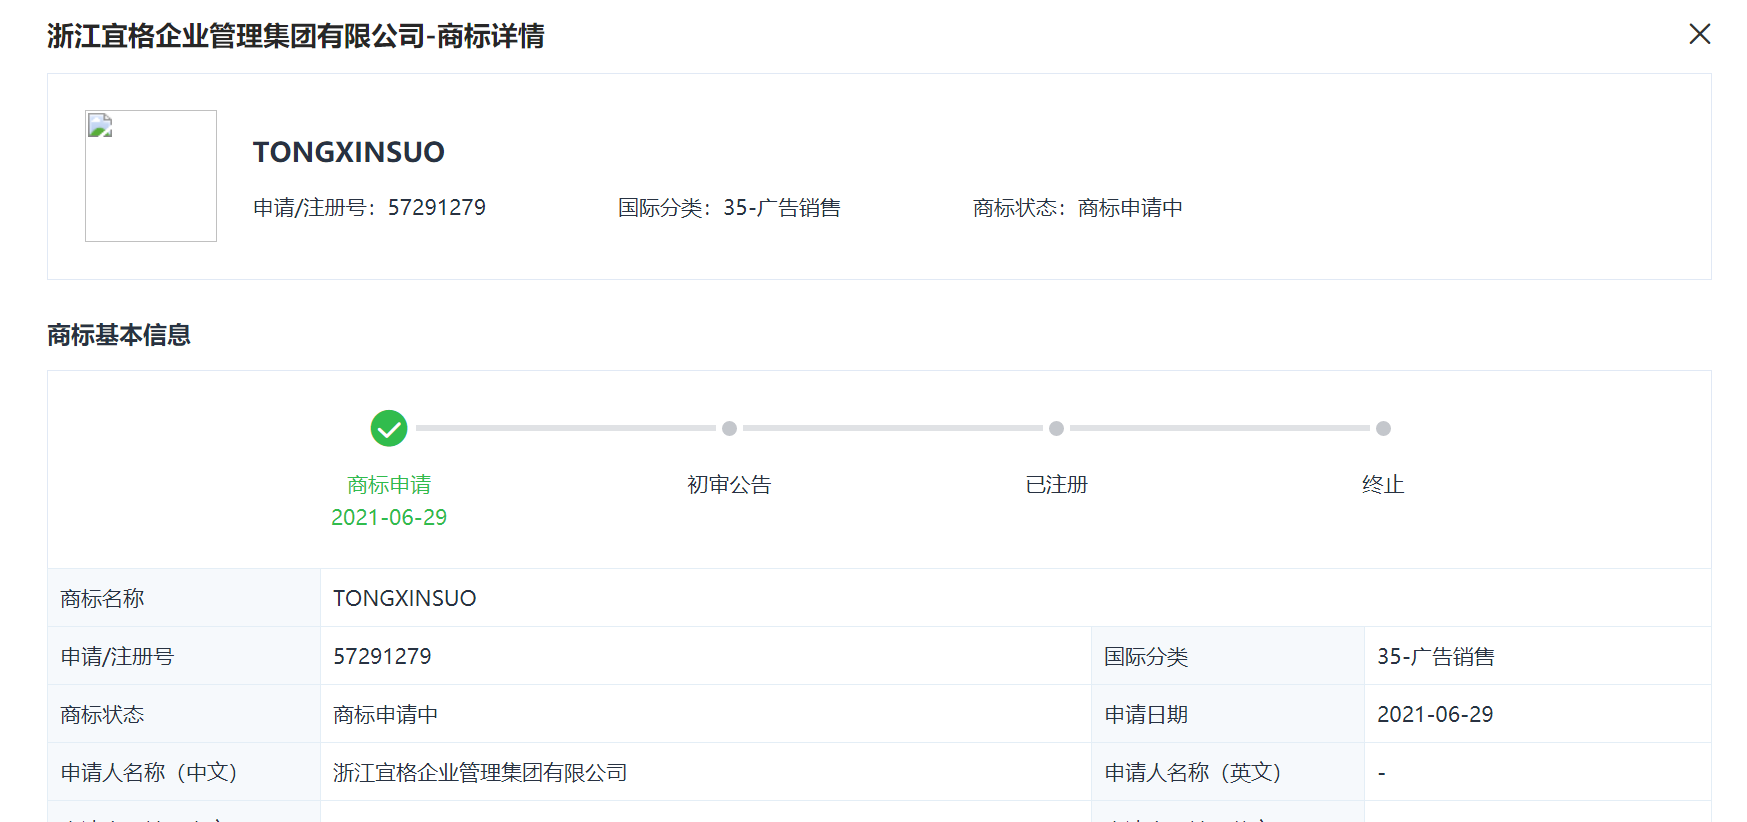Screen dimensions: 1747x822
Task: Click the 商标申请中 table cell value
Action: [x=706, y=714]
